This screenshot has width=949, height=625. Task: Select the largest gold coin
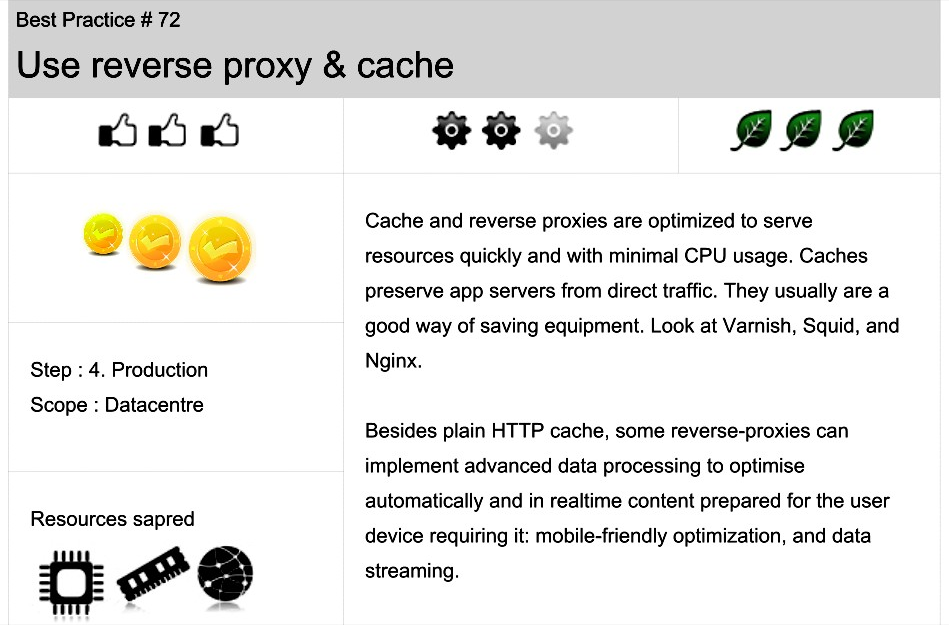click(x=220, y=249)
